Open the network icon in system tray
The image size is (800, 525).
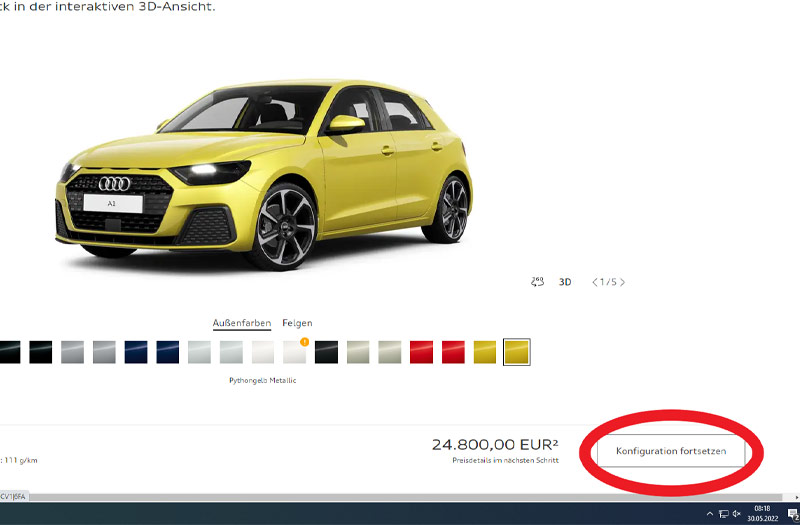pos(723,514)
